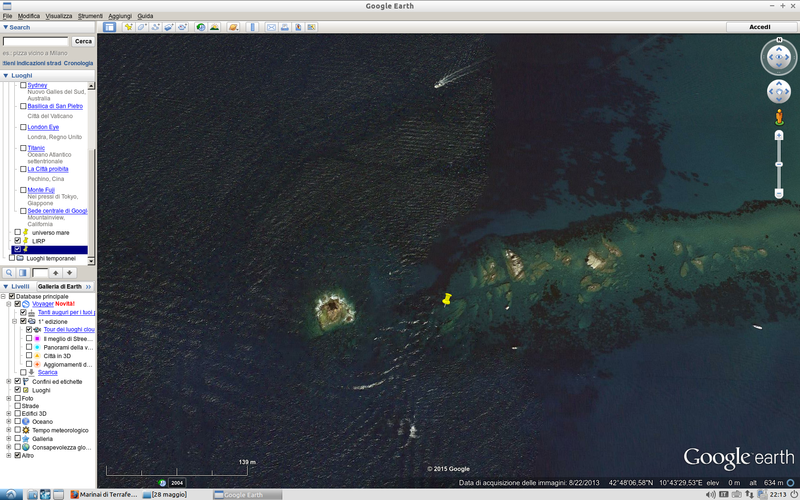
Task: Select the ruler measurement tool
Action: coord(252,27)
